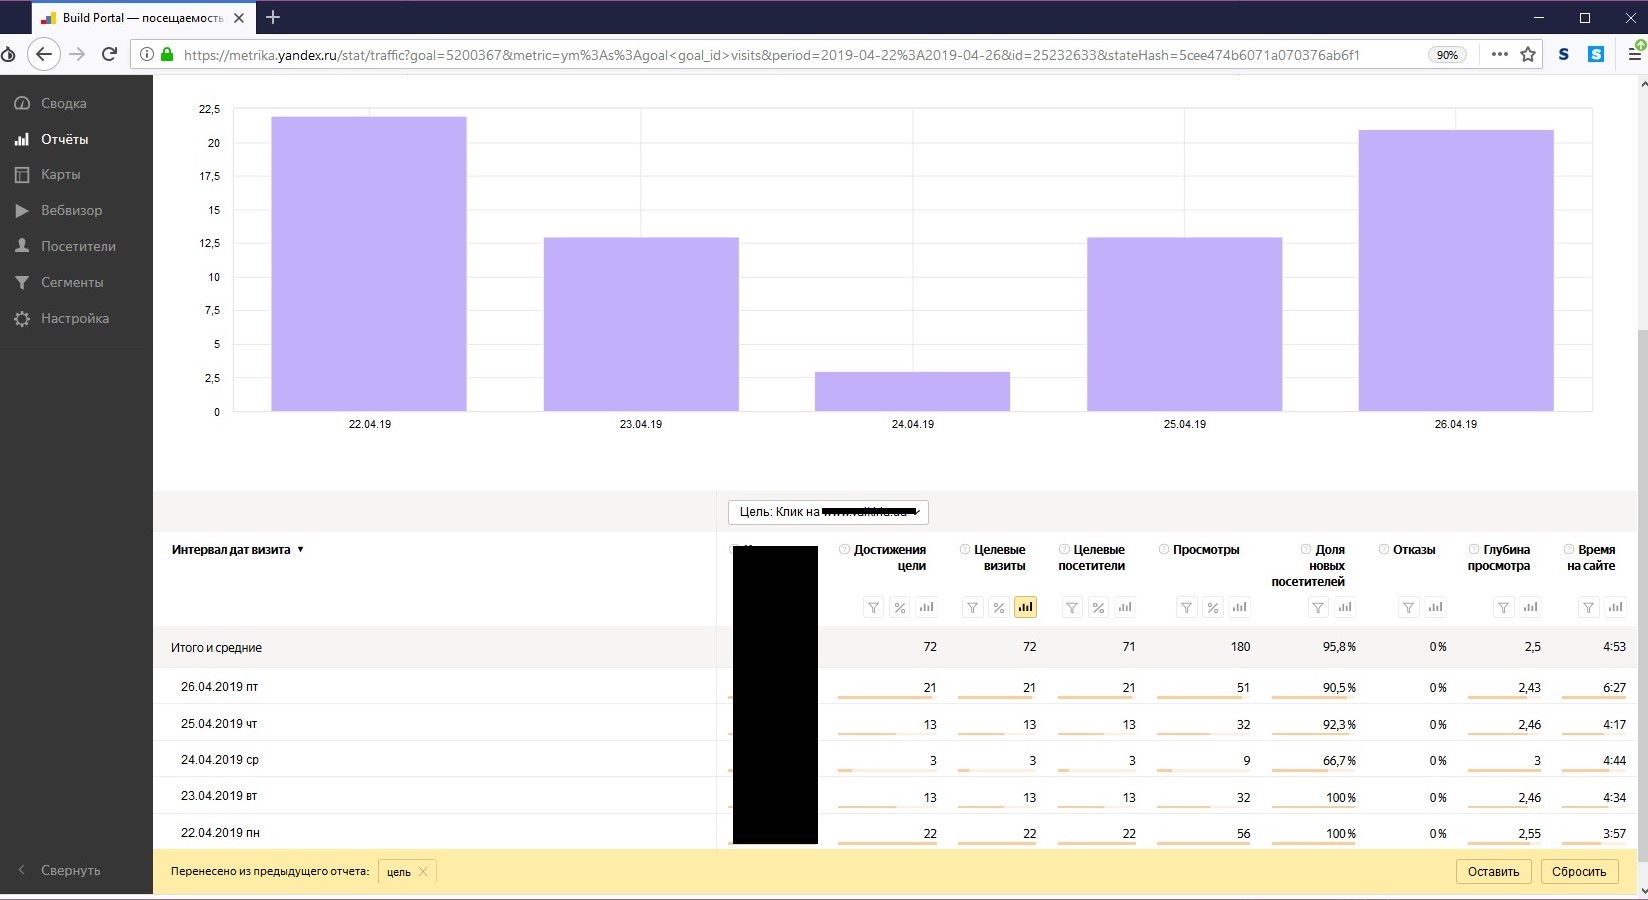Click the 24.04.19 purple chart bar
Image resolution: width=1648 pixels, height=900 pixels.
[912, 391]
